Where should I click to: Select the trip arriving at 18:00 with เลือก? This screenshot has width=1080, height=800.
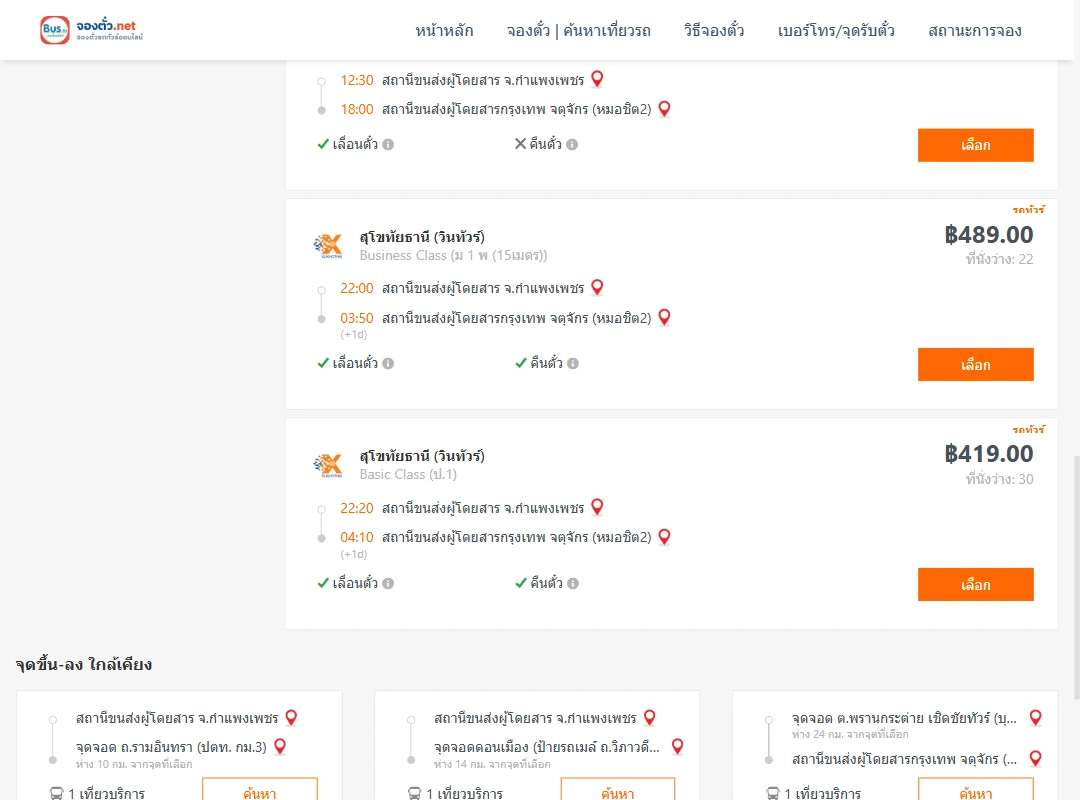click(x=975, y=145)
